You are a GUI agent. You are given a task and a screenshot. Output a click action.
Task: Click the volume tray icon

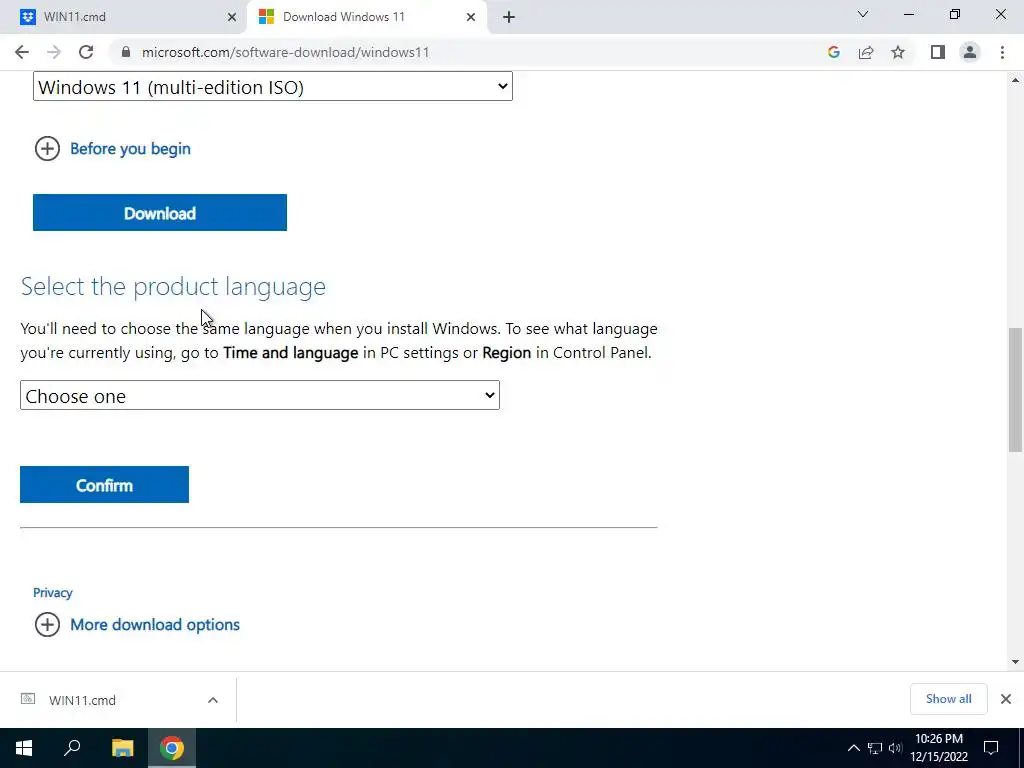coord(895,748)
